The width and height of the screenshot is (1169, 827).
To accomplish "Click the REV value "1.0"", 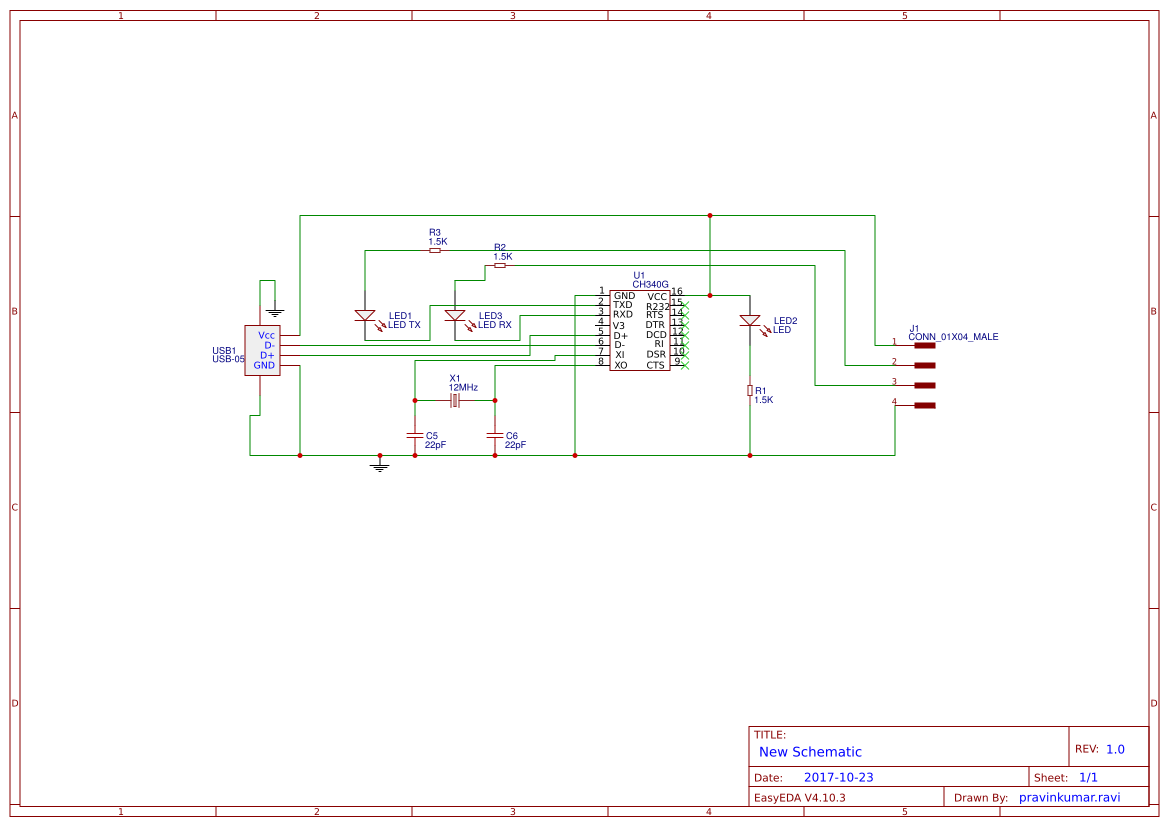I will coord(1115,750).
